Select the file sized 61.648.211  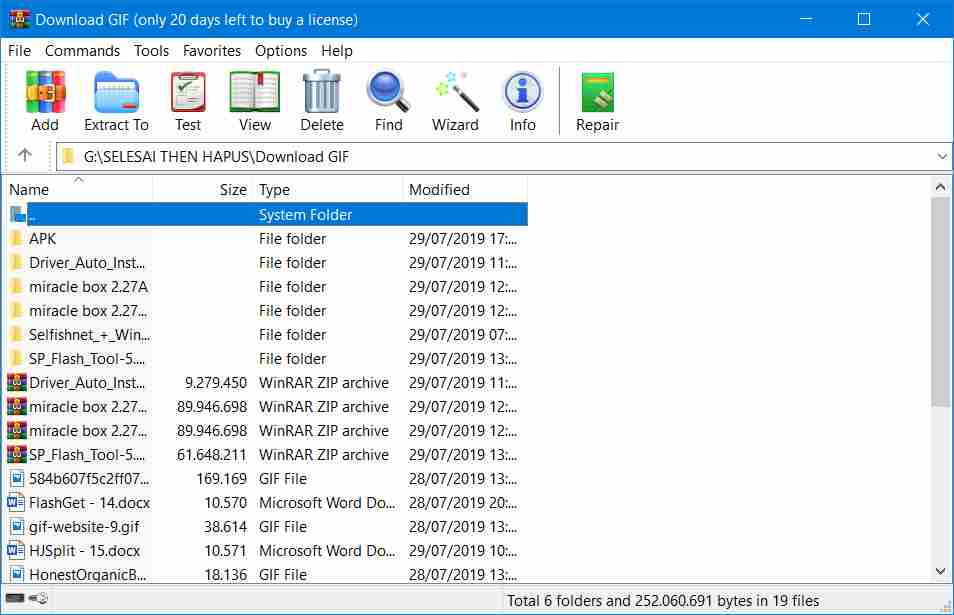212,454
